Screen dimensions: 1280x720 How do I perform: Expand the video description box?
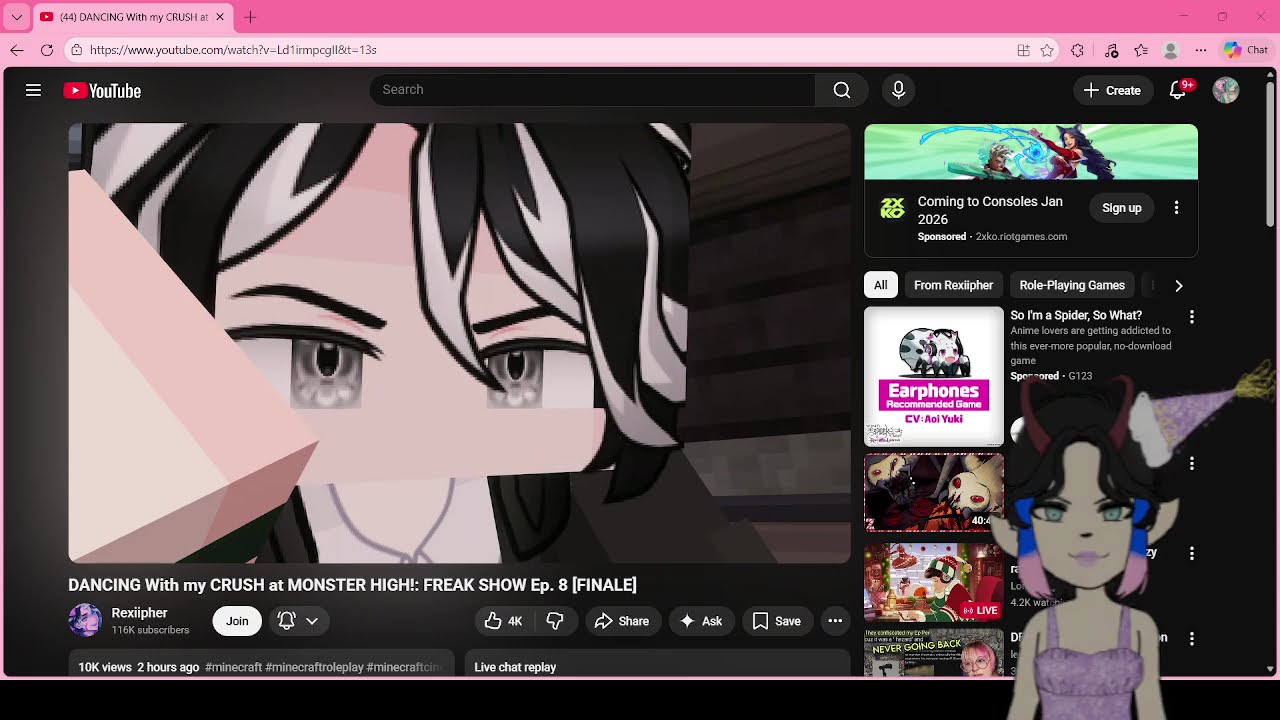click(x=261, y=665)
